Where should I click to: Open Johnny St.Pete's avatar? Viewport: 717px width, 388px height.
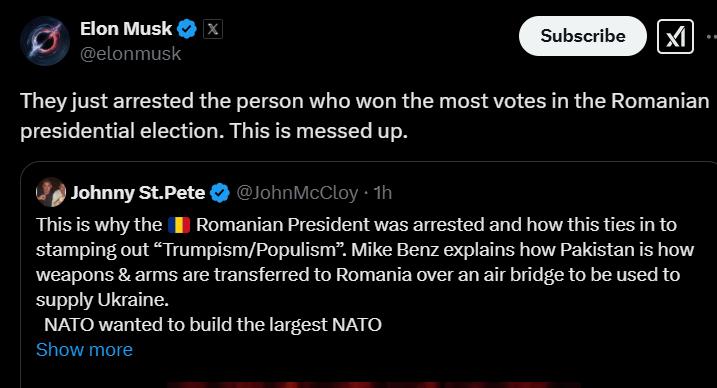tap(51, 192)
